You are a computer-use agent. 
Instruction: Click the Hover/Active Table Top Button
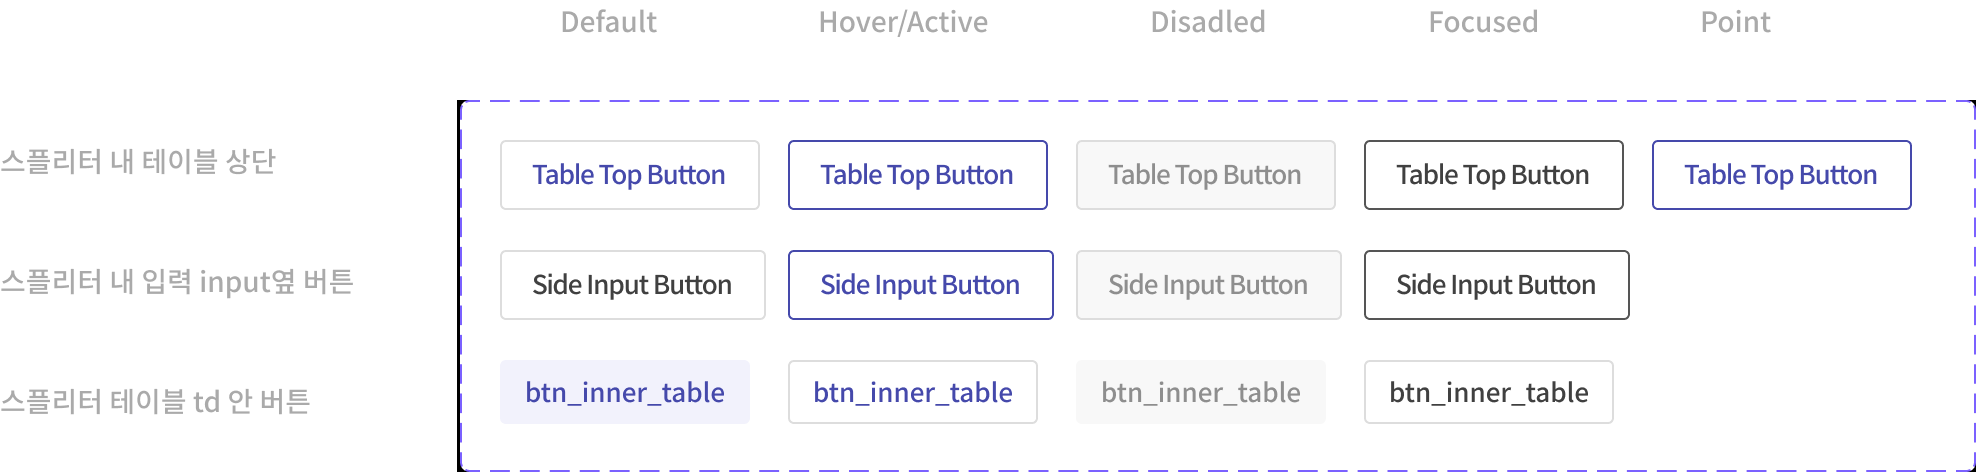point(918,175)
